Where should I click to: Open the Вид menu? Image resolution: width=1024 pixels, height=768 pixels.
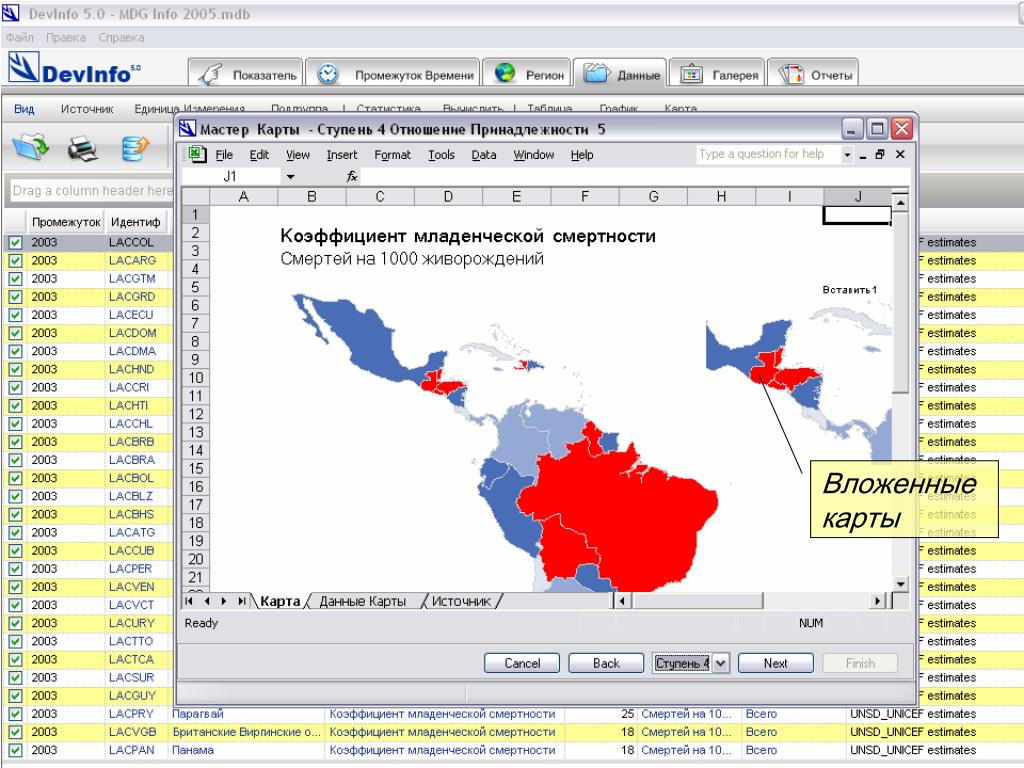pyautogui.click(x=24, y=109)
